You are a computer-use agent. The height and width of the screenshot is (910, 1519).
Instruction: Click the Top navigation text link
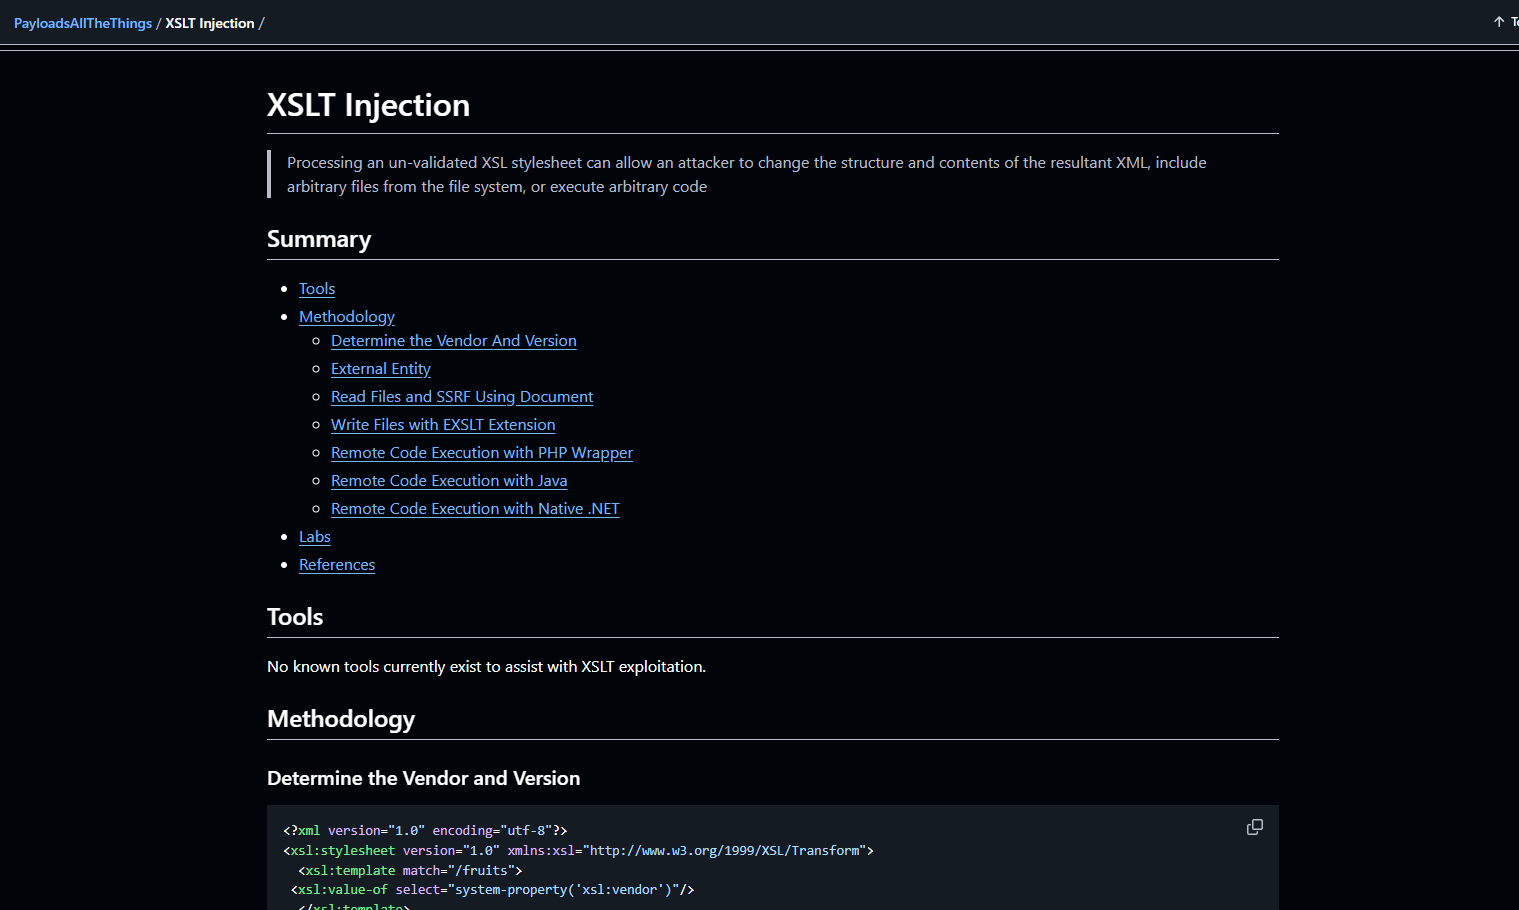1513,21
